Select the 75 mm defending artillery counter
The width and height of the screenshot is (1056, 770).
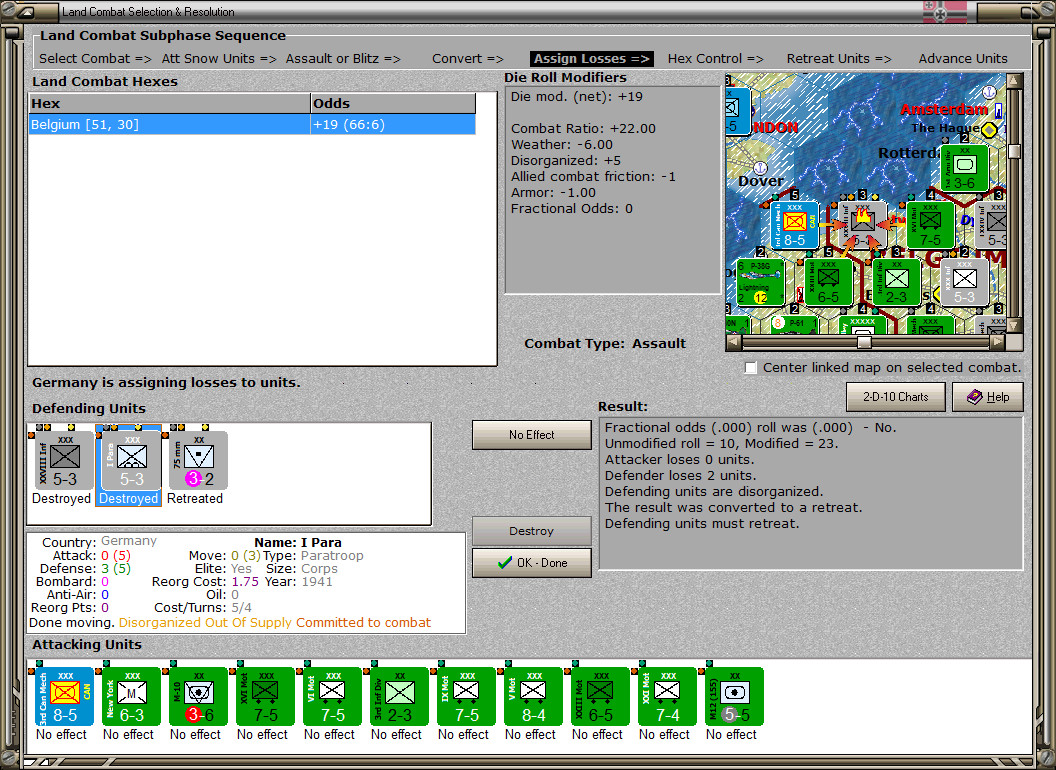point(199,461)
